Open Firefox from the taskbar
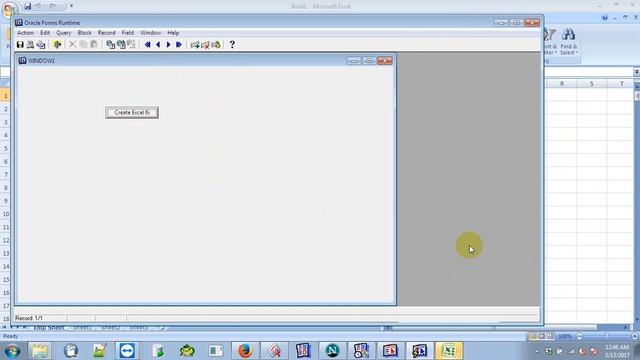 245,351
